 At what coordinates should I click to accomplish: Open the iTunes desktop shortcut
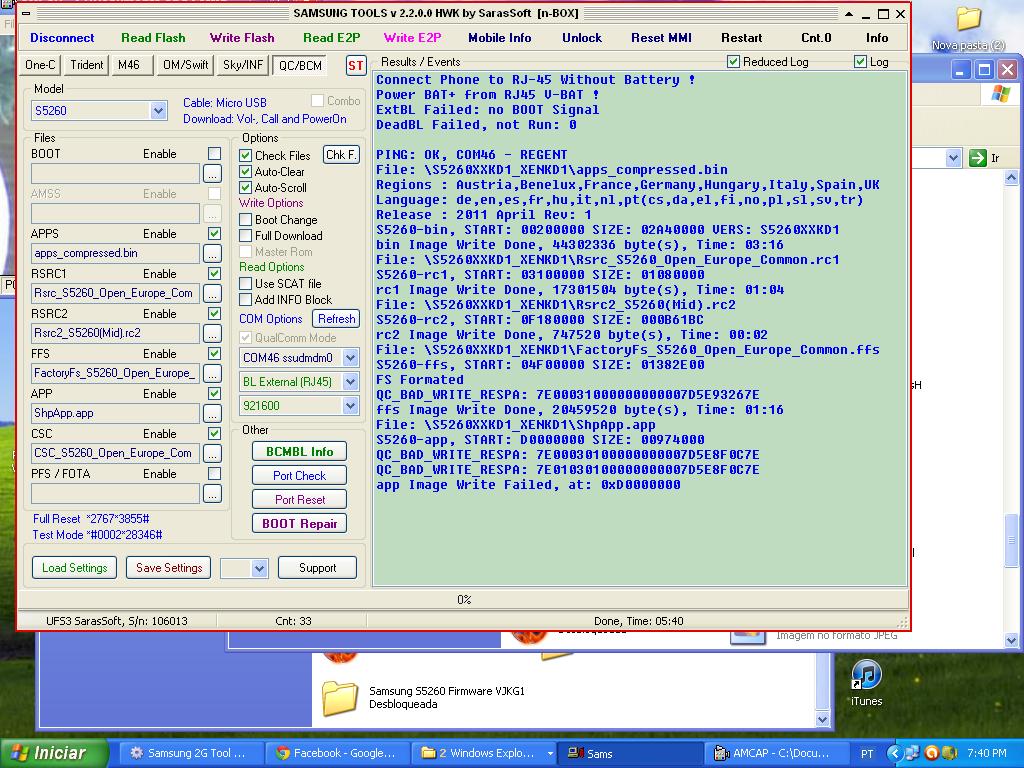867,683
